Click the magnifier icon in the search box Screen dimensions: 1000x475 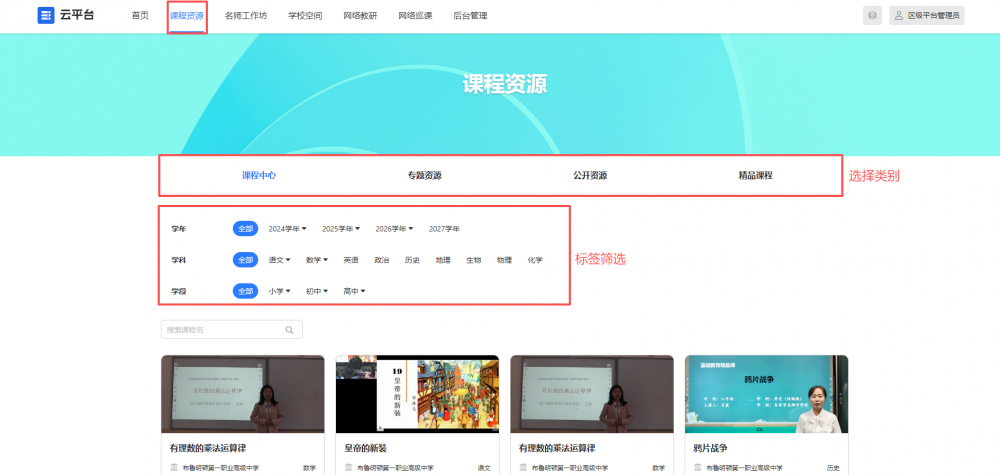click(289, 329)
